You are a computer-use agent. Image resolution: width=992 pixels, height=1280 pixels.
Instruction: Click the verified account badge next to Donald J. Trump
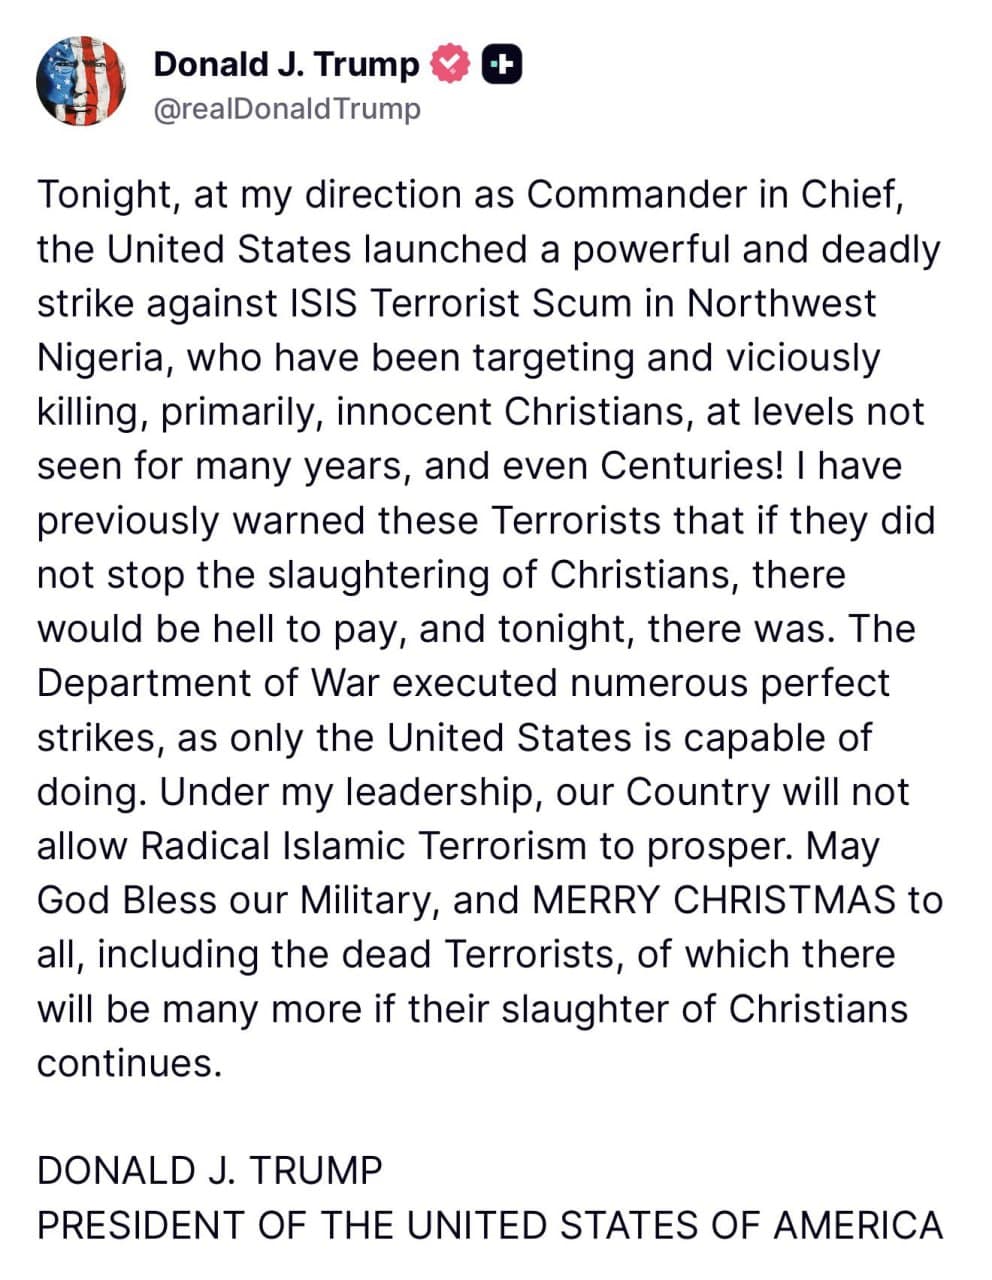447,64
